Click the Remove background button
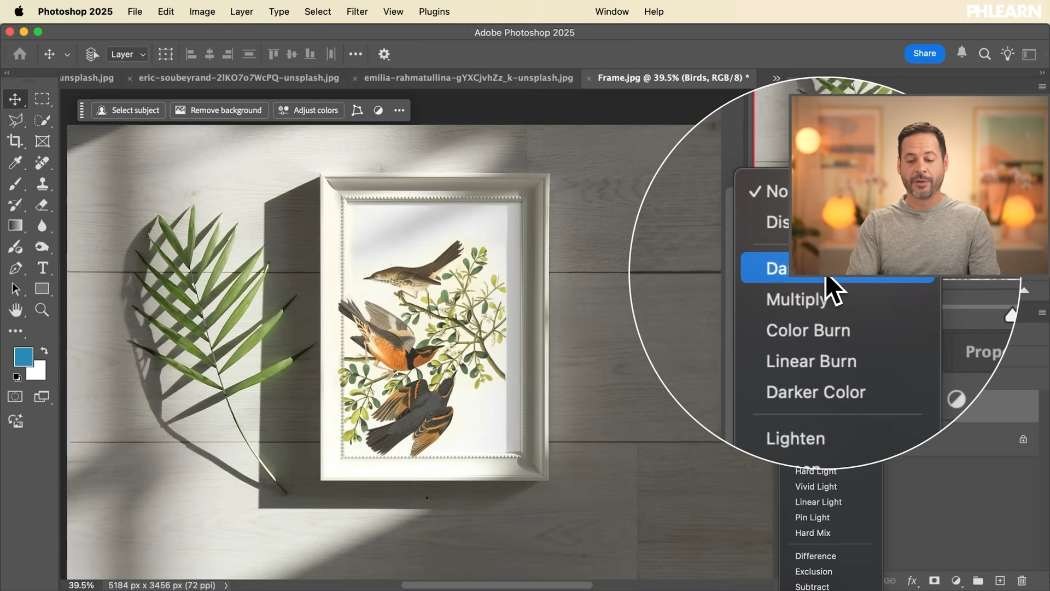 click(x=219, y=110)
